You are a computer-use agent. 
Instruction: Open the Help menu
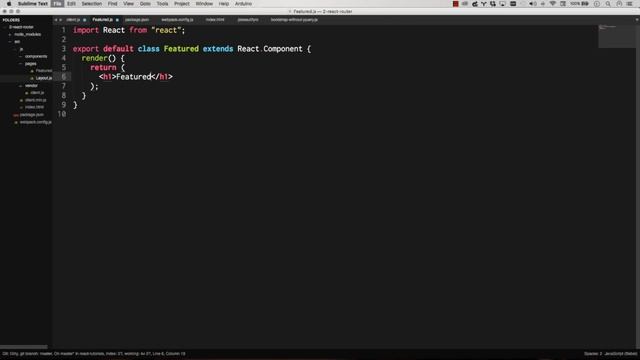224,4
